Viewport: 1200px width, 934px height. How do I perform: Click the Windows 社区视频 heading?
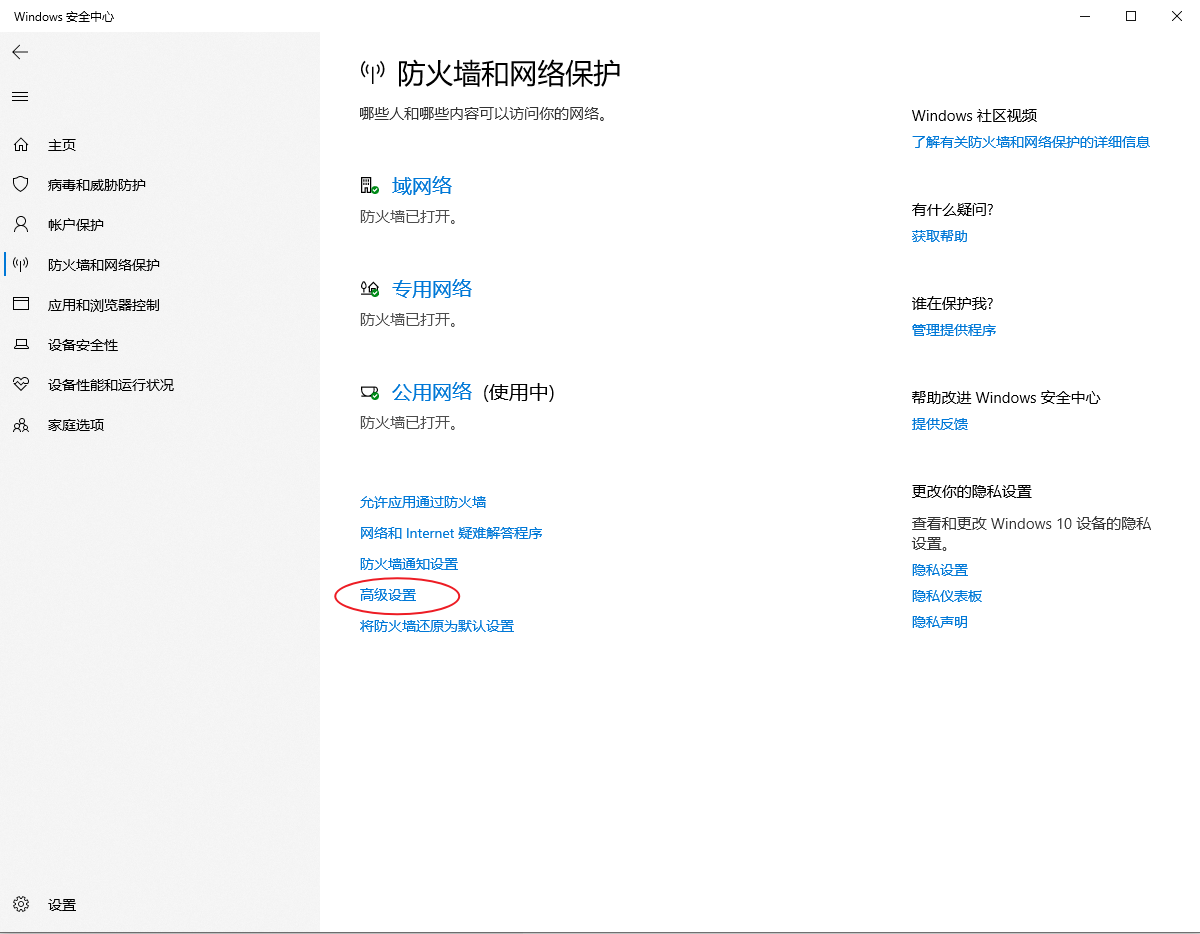tap(975, 116)
